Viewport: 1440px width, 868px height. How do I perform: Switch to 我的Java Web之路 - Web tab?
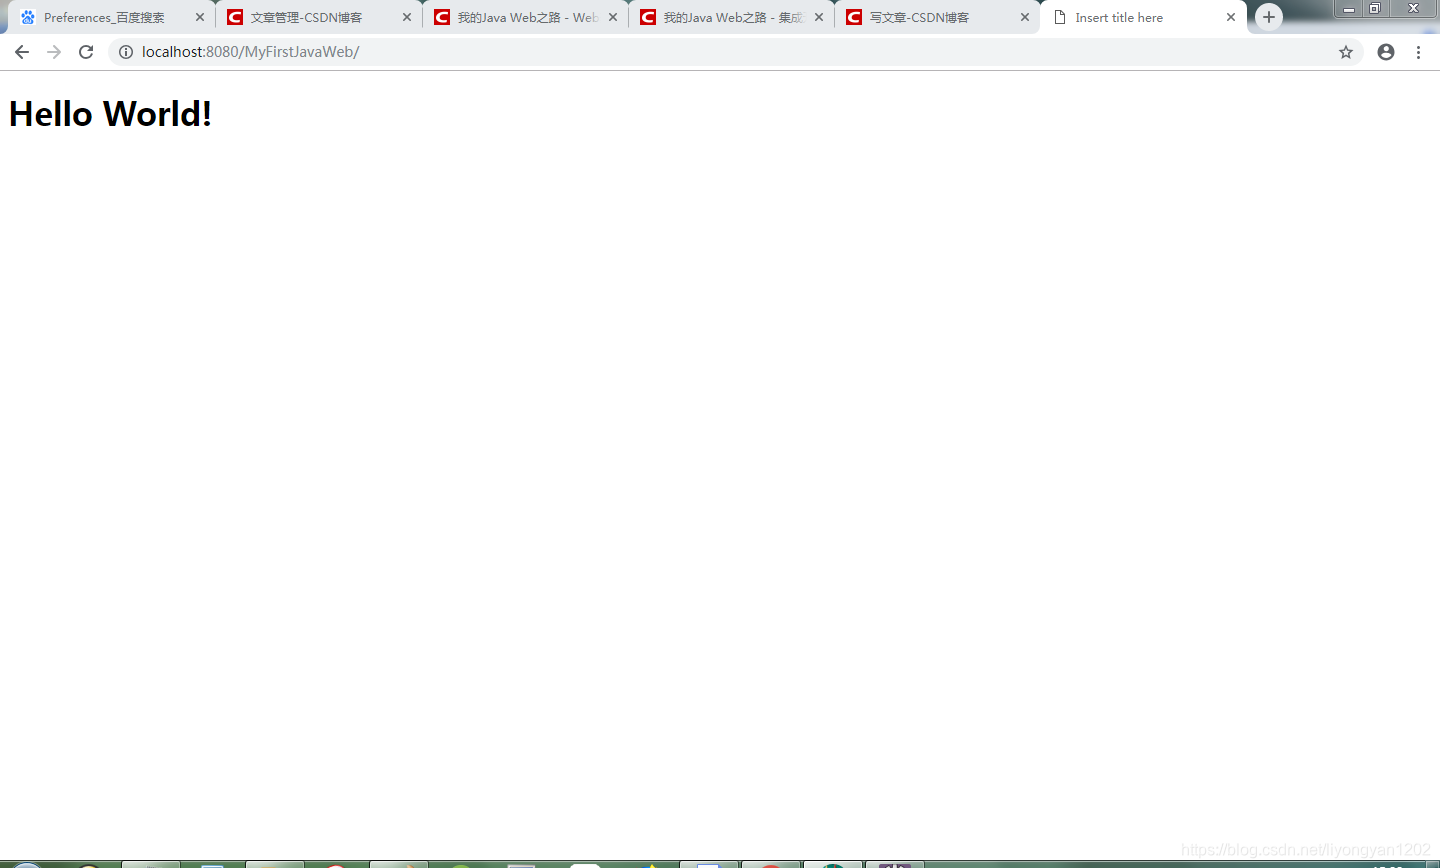(x=525, y=18)
